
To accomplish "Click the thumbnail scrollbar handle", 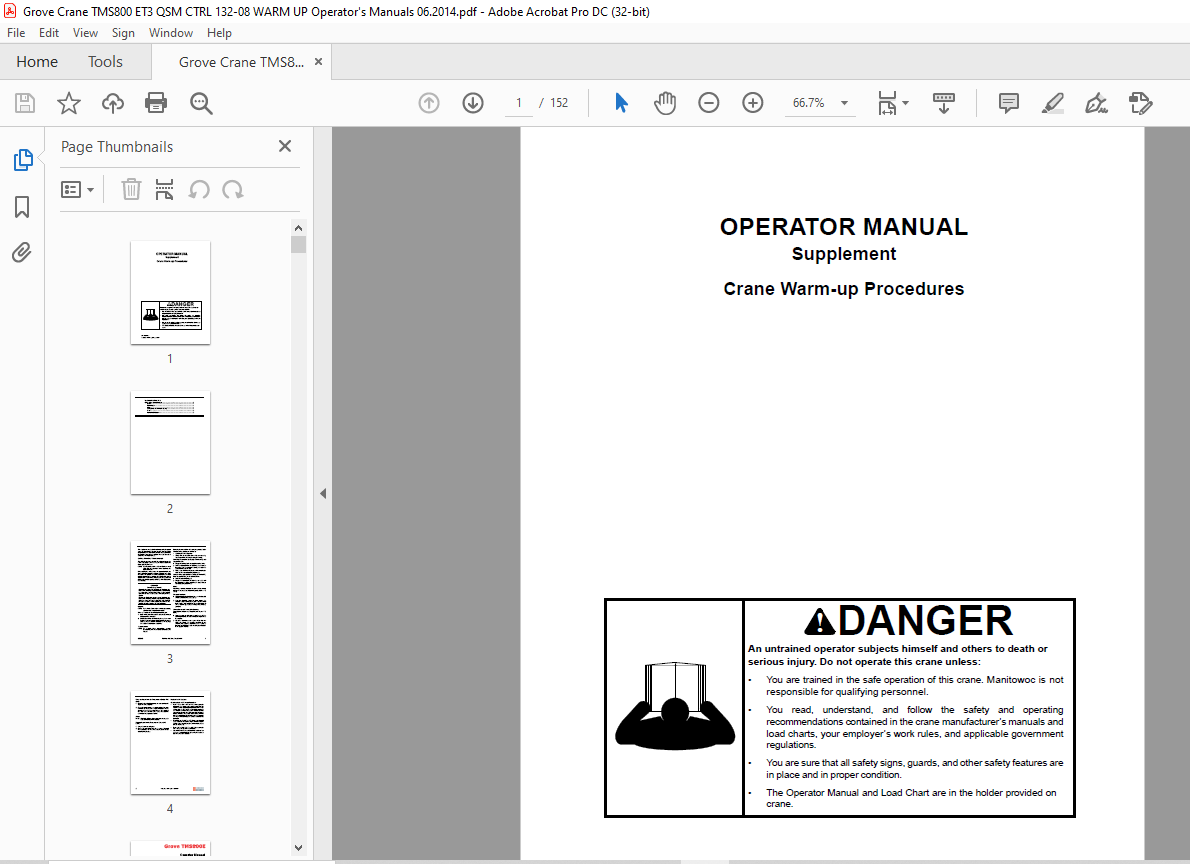I will click(x=298, y=244).
